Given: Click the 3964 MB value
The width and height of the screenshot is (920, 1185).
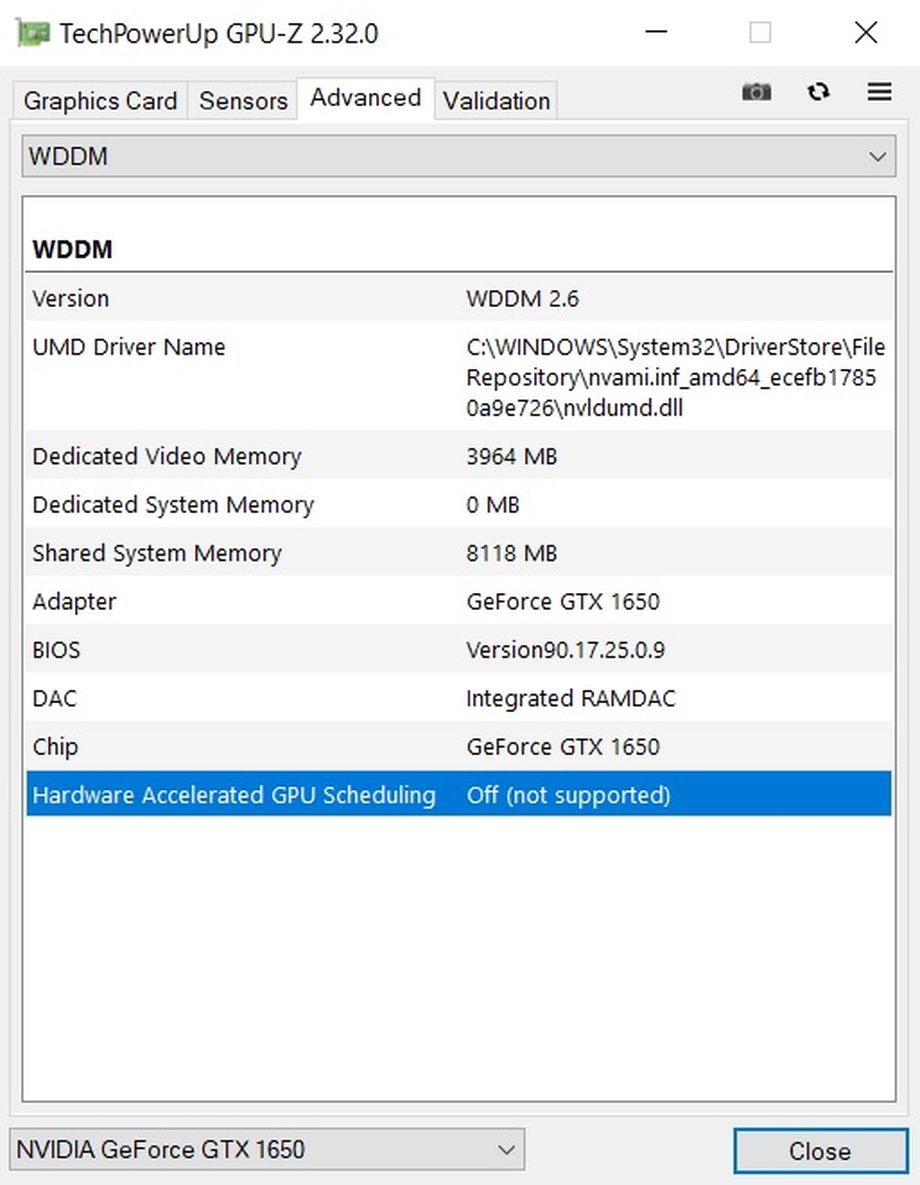Looking at the screenshot, I should click(x=512, y=456).
